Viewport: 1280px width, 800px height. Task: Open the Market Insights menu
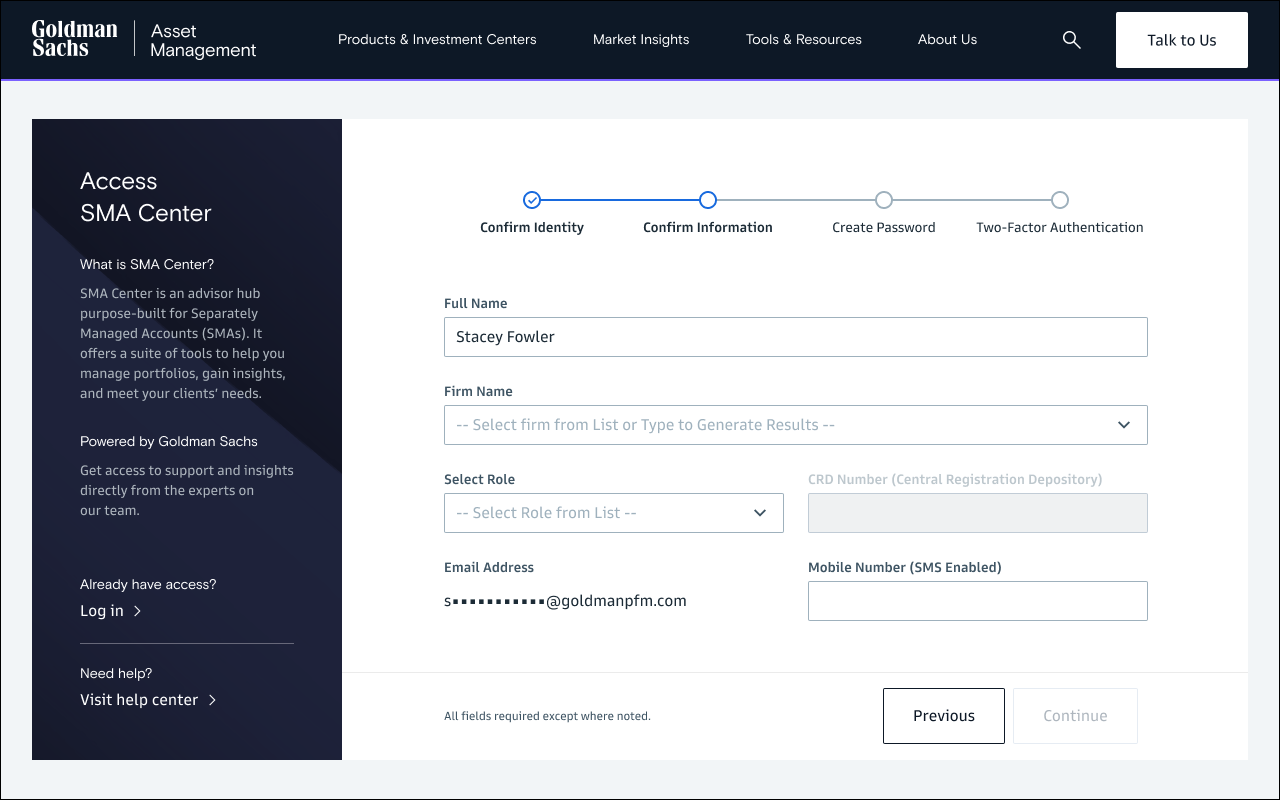tap(641, 40)
